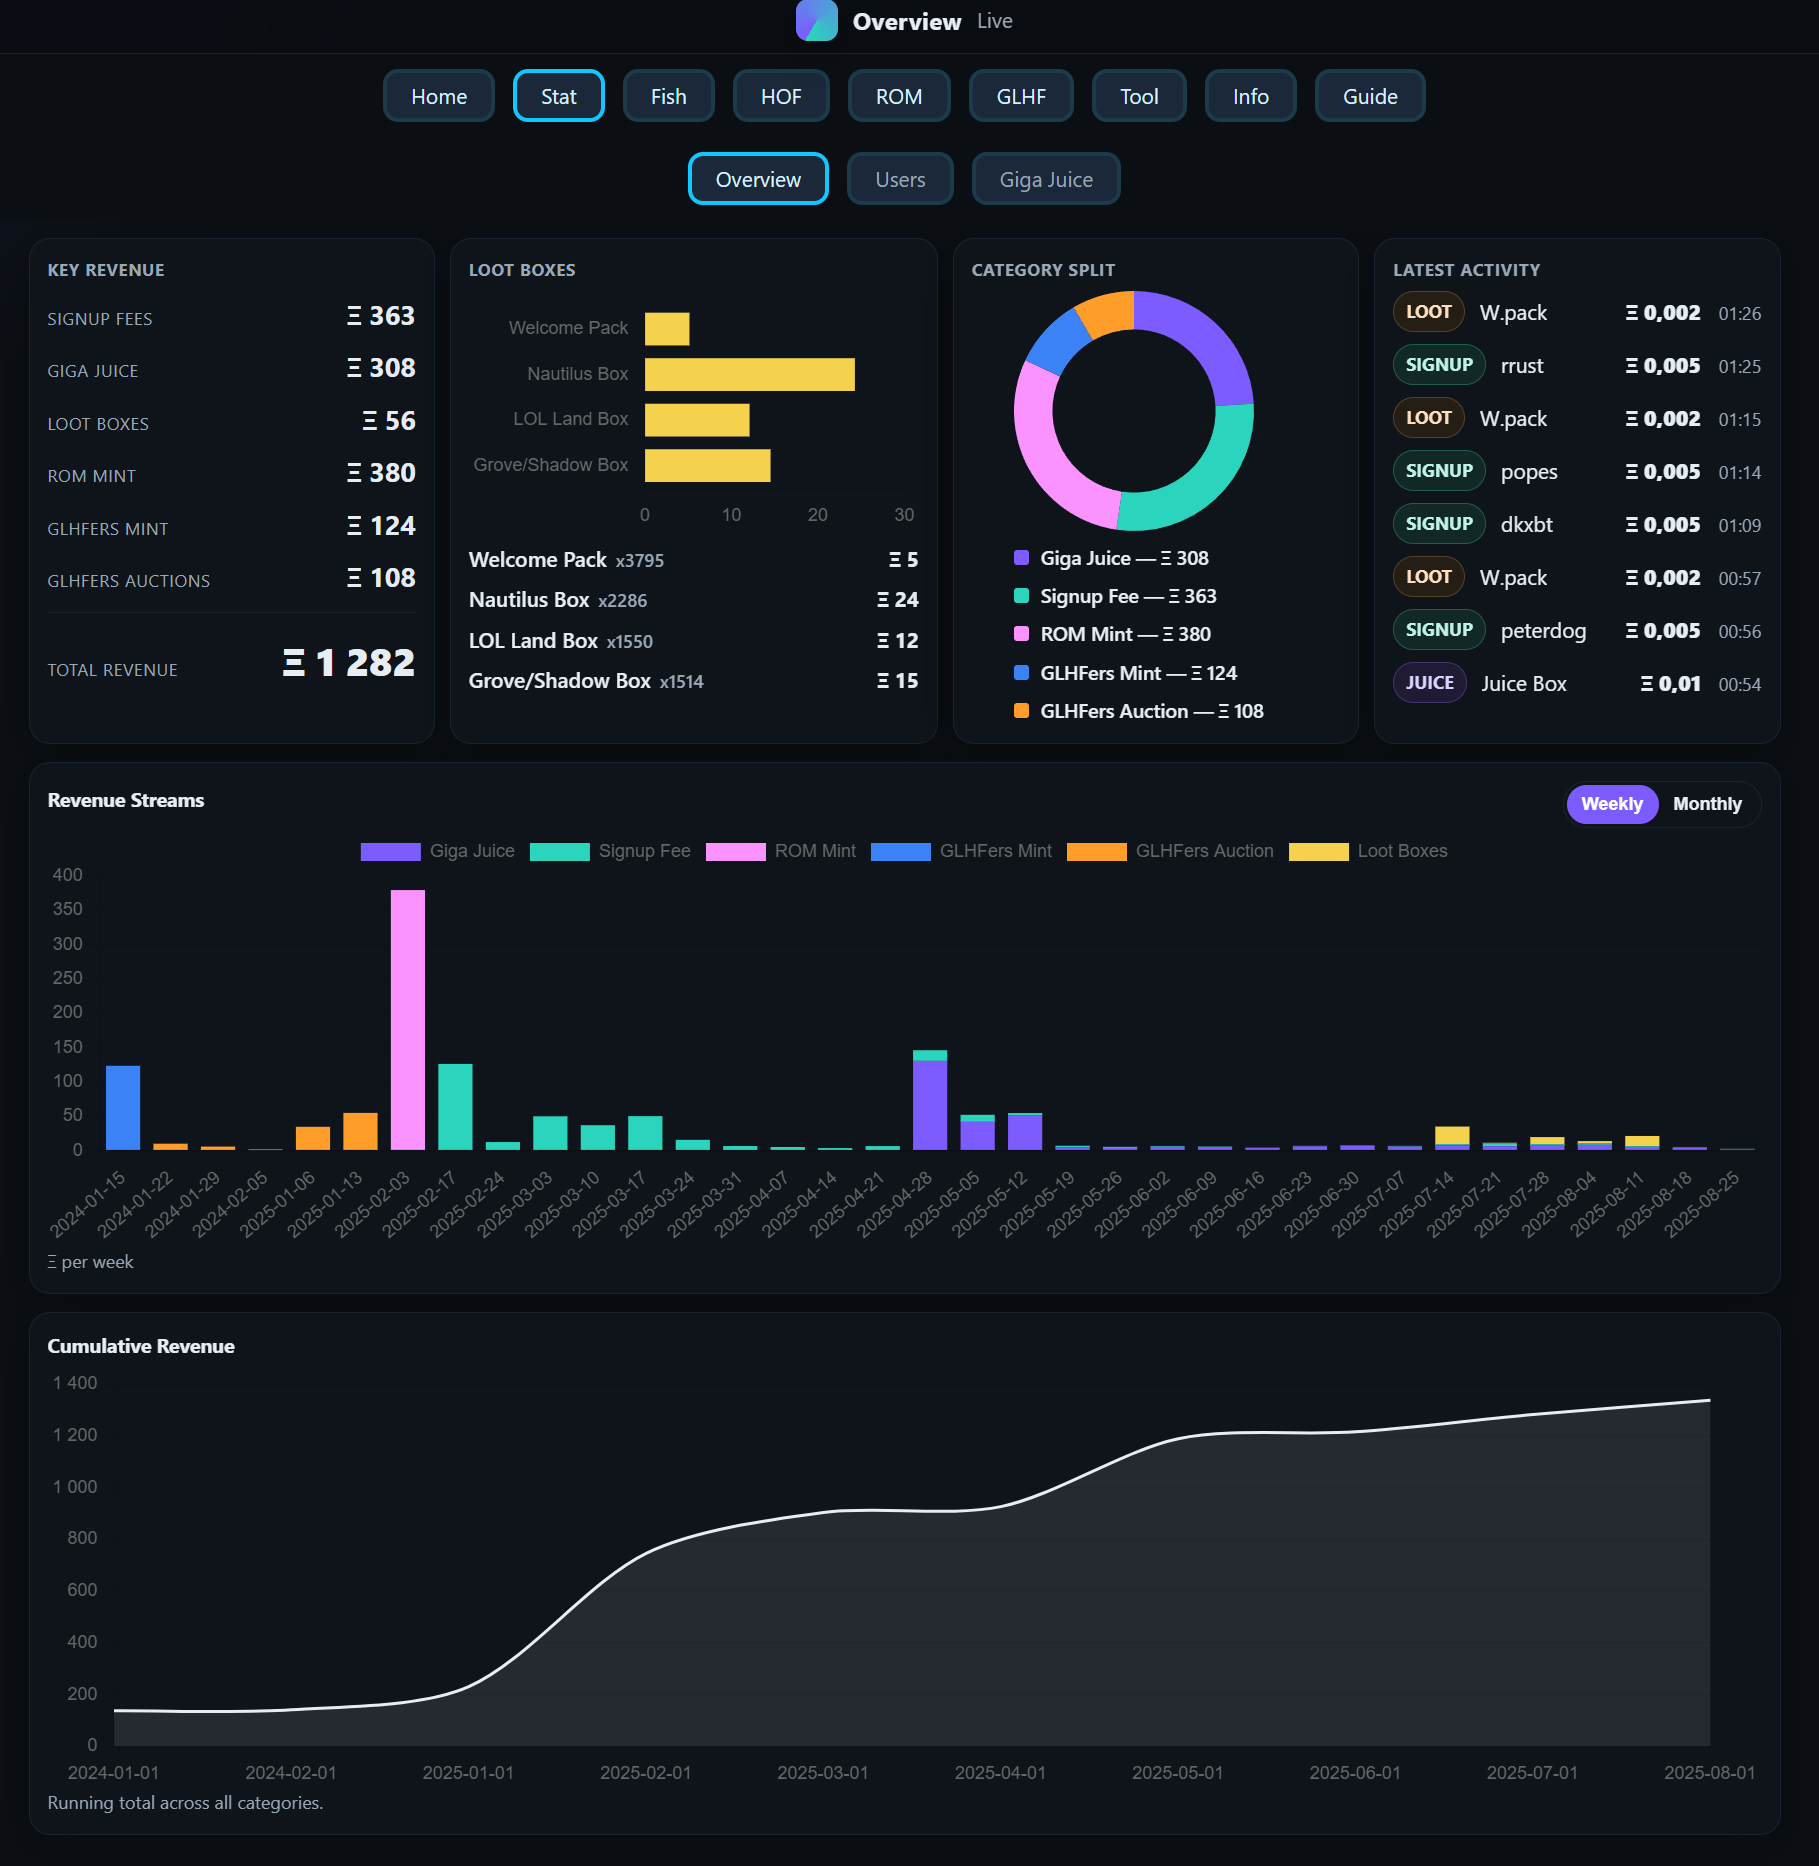Image resolution: width=1819 pixels, height=1866 pixels.
Task: Click the tall ROM Mint bar in chart
Action: [407, 1018]
